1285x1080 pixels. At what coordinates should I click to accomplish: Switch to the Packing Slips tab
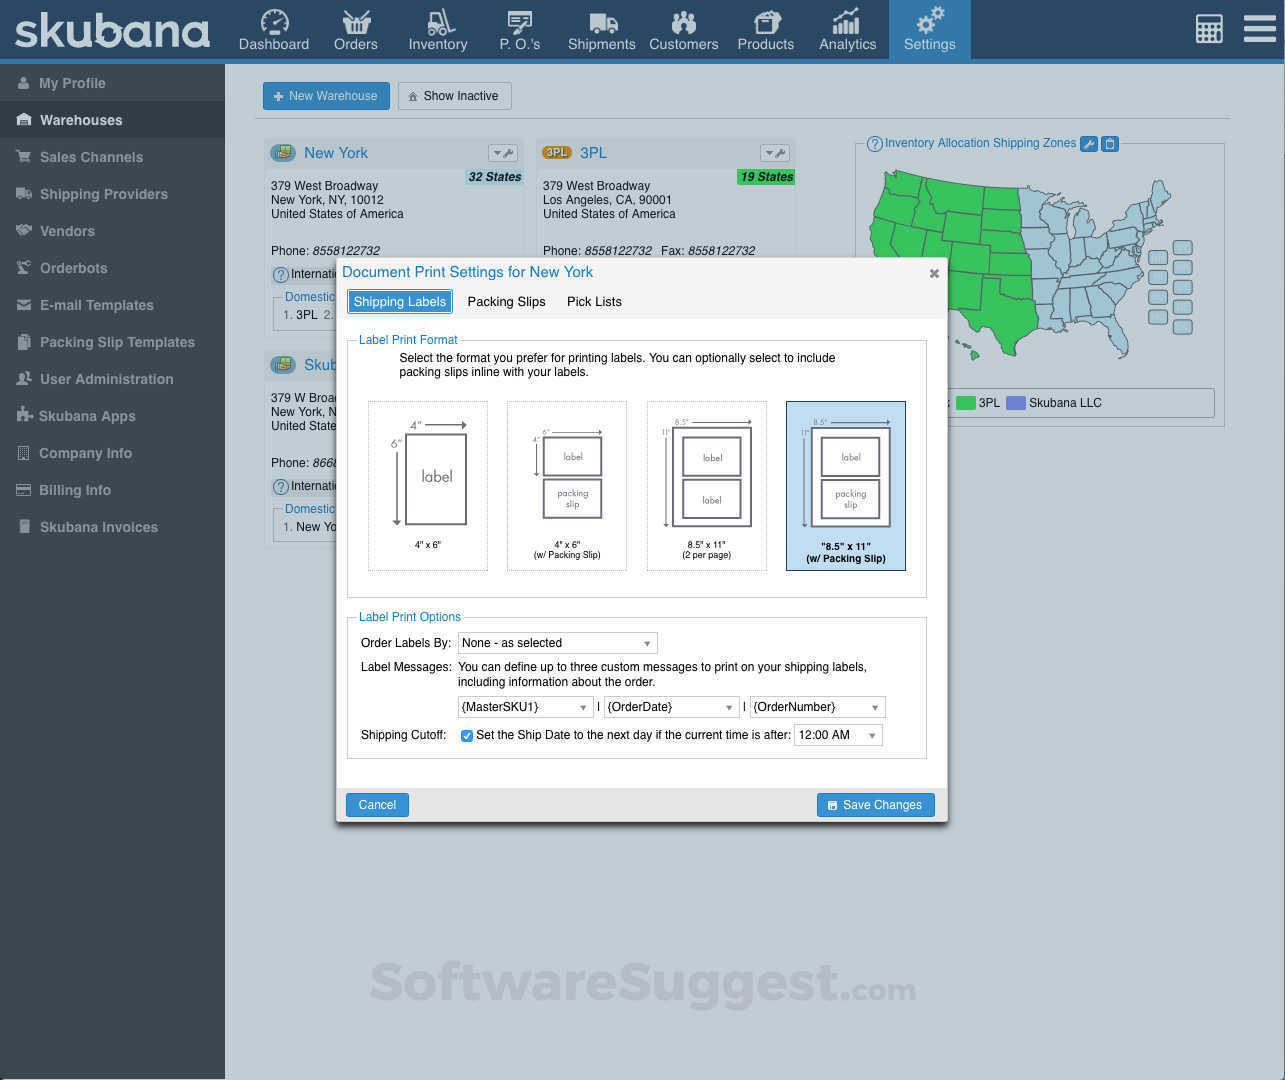506,301
